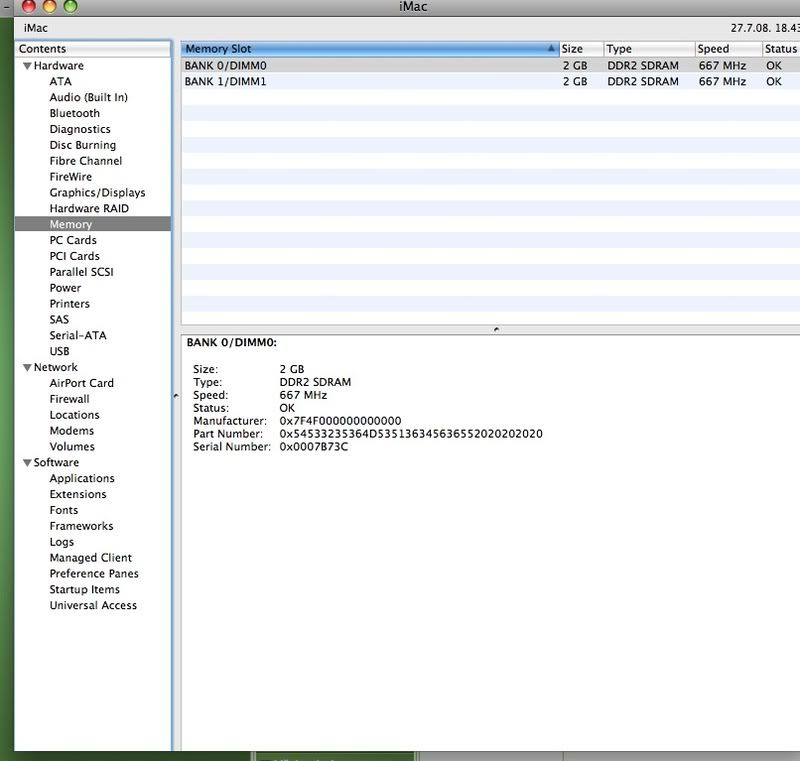This screenshot has width=800, height=761.
Task: Select Preference Panes entry
Action: point(94,573)
